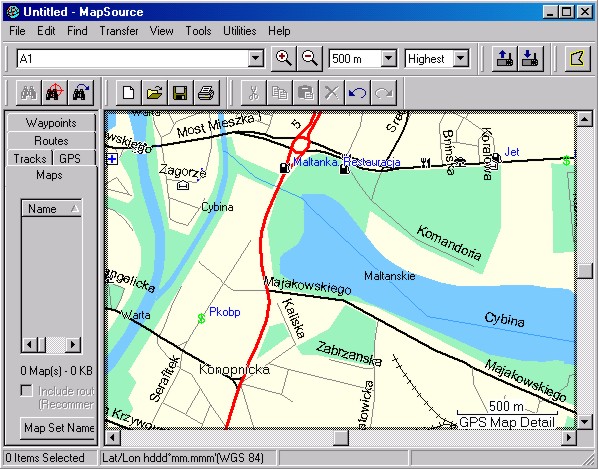Open the View menu
Viewport: 598px width, 469px height.
click(161, 31)
